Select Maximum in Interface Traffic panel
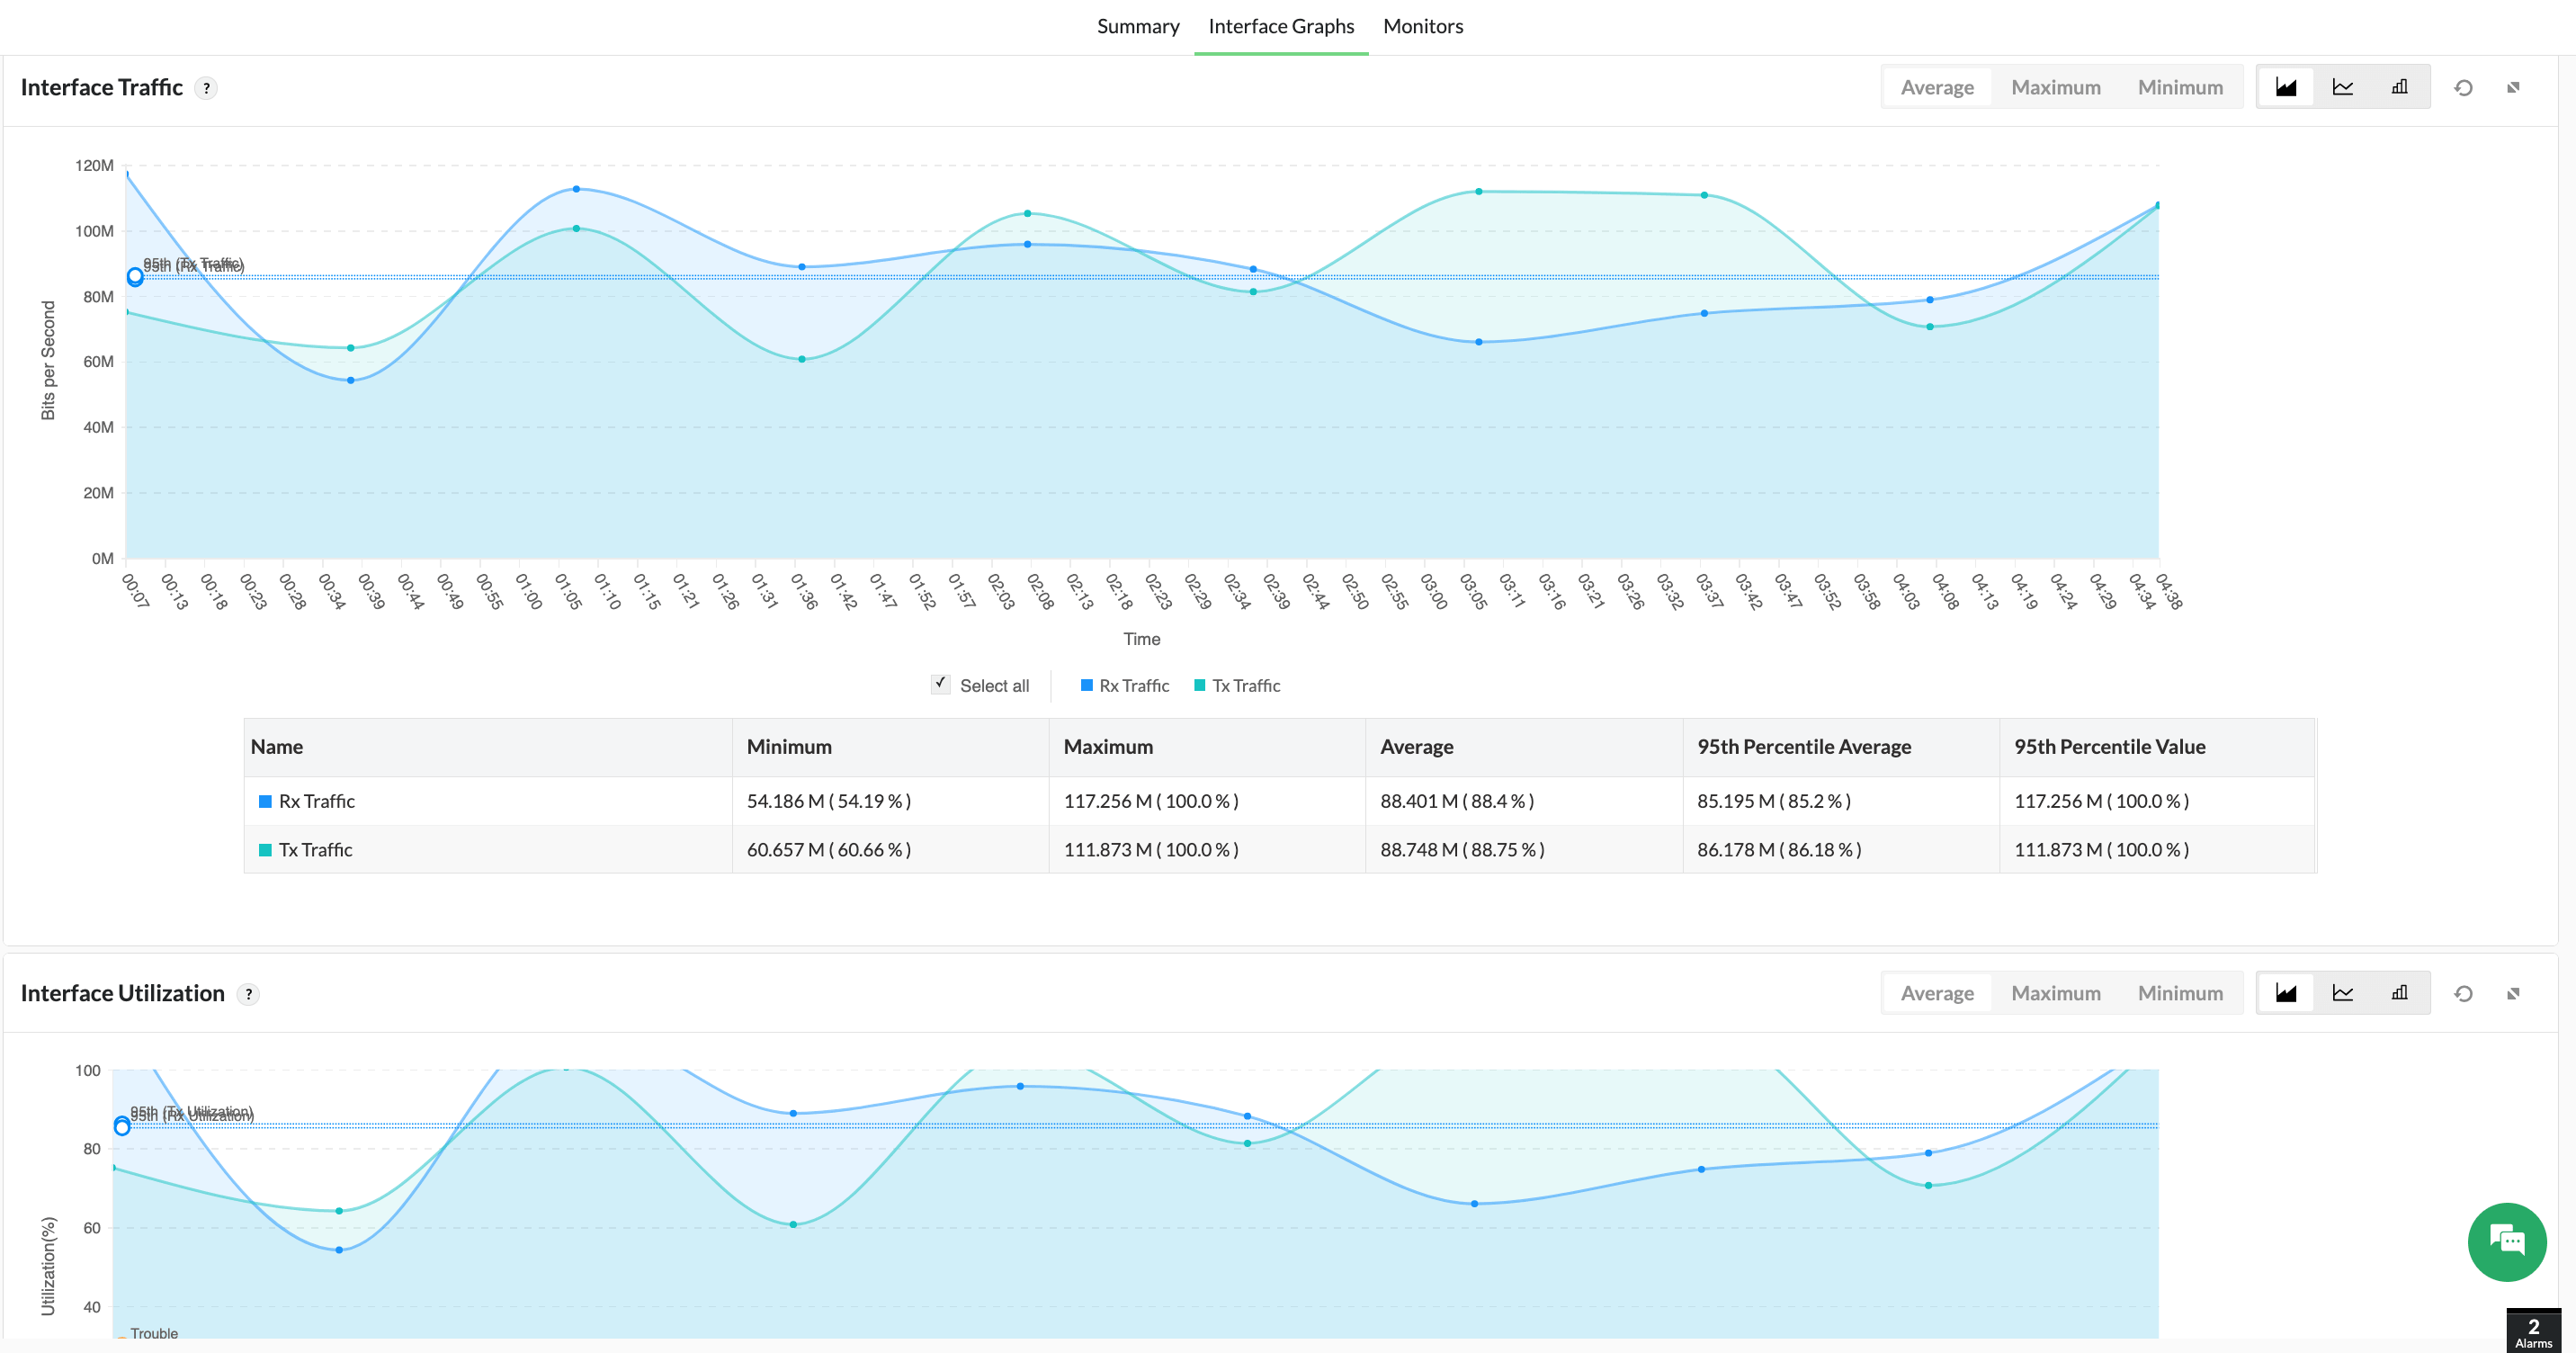Viewport: 2576px width, 1353px height. tap(2055, 87)
